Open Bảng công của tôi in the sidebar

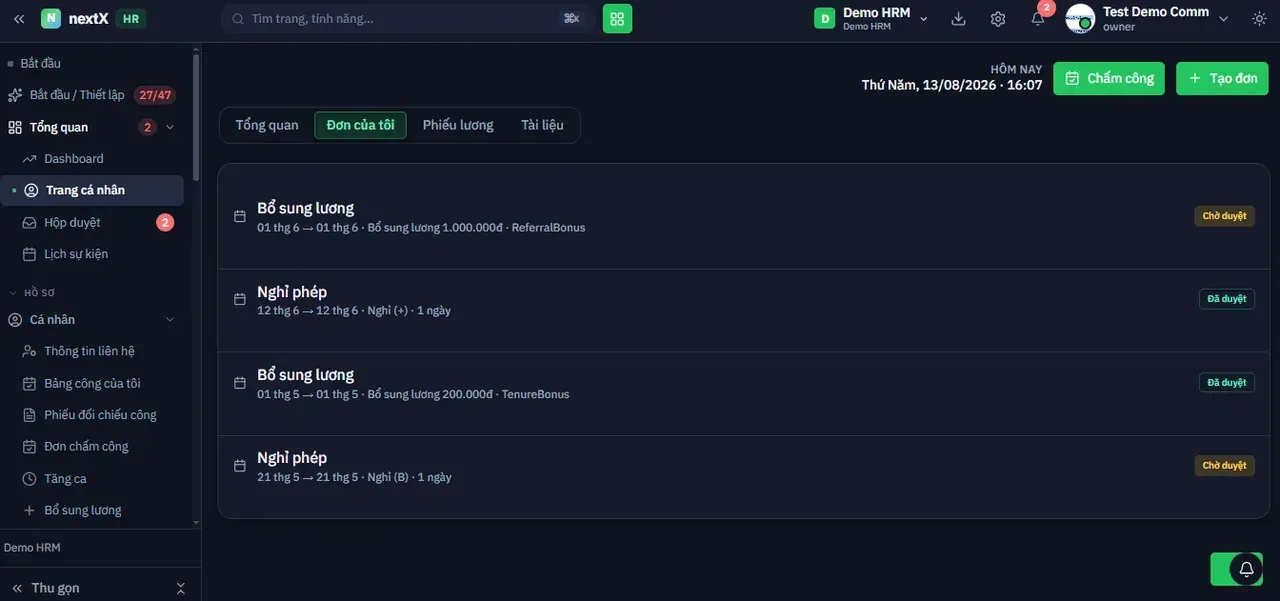click(x=92, y=383)
